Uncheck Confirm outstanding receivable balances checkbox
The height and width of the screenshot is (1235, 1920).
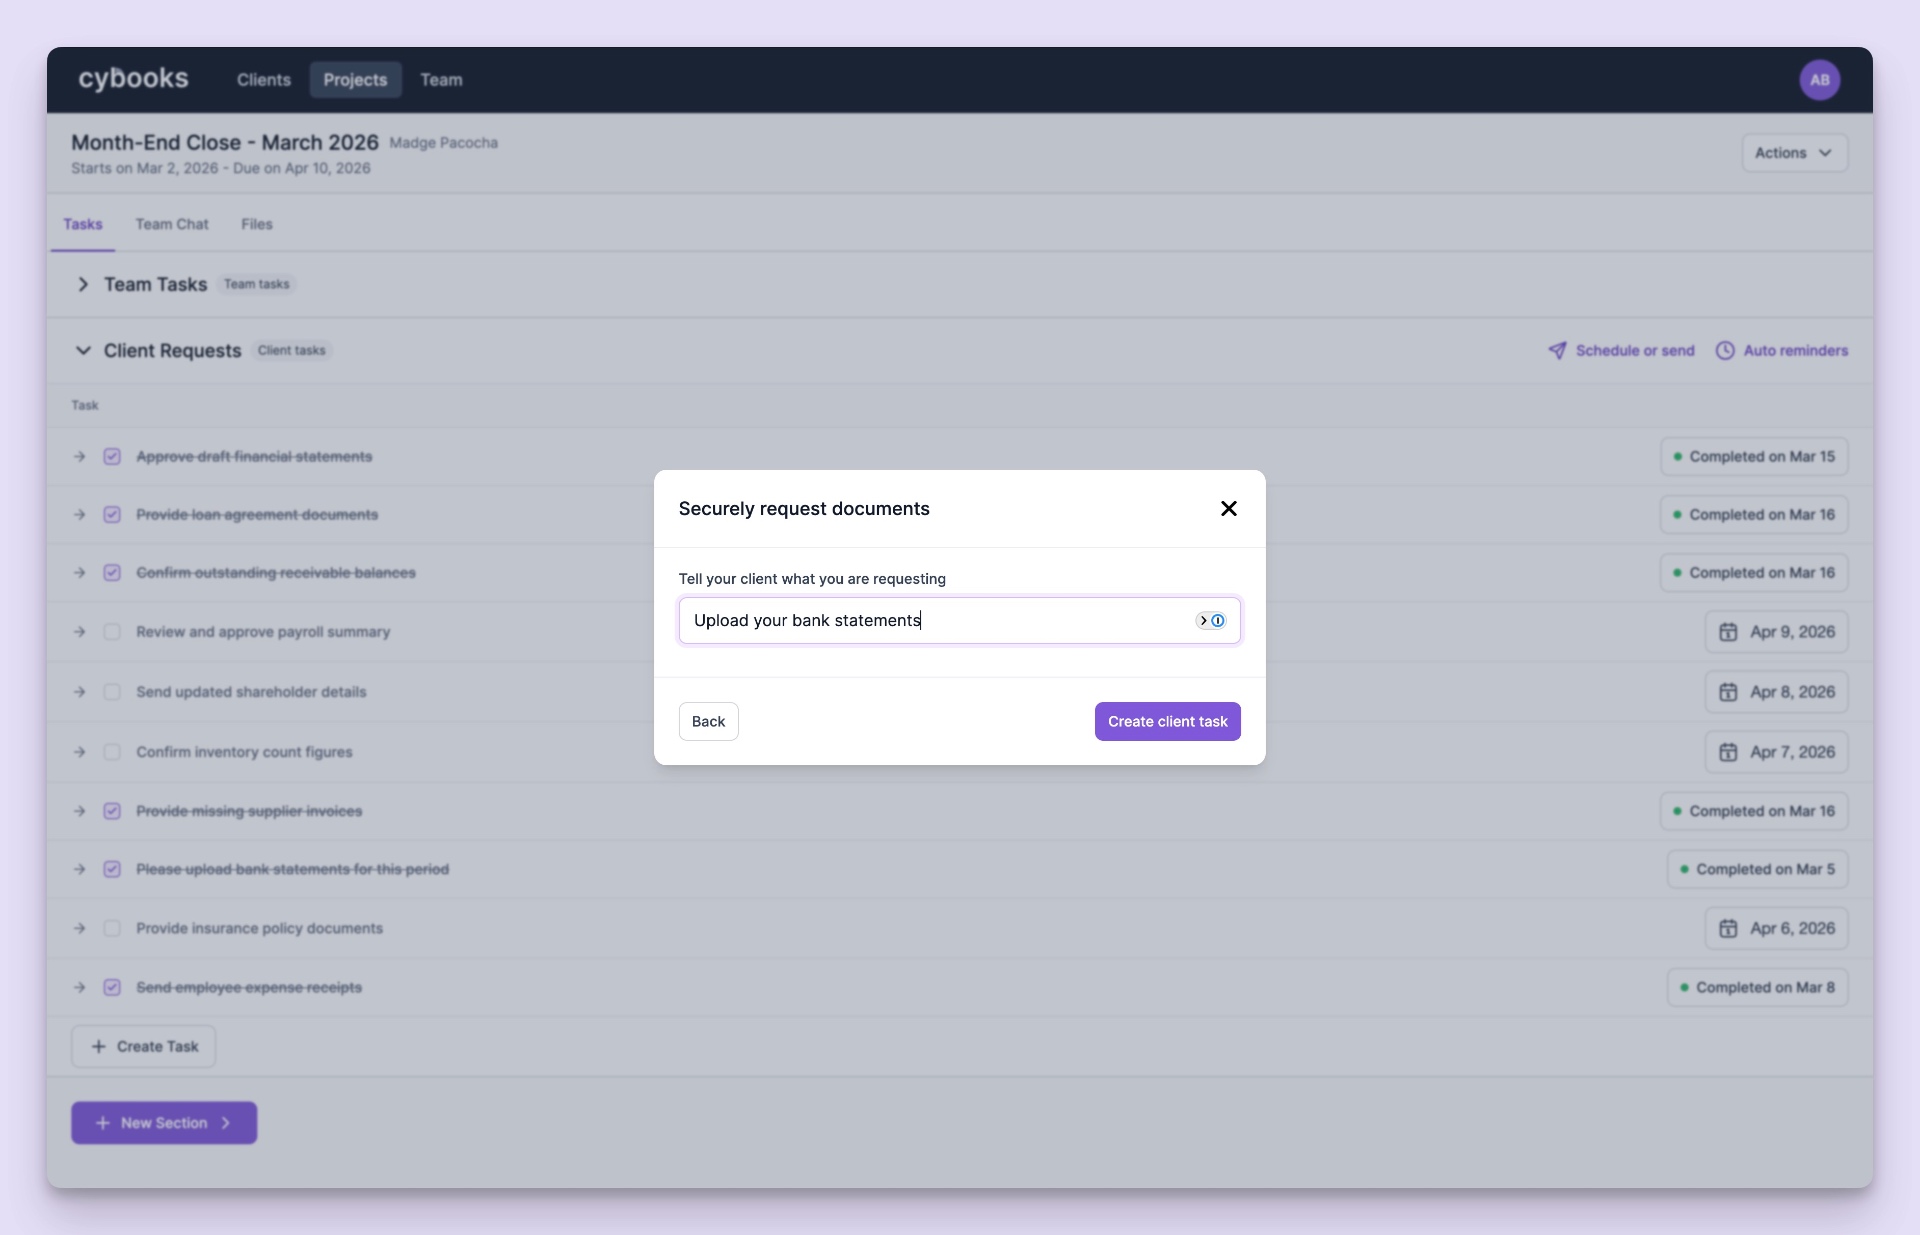point(112,573)
